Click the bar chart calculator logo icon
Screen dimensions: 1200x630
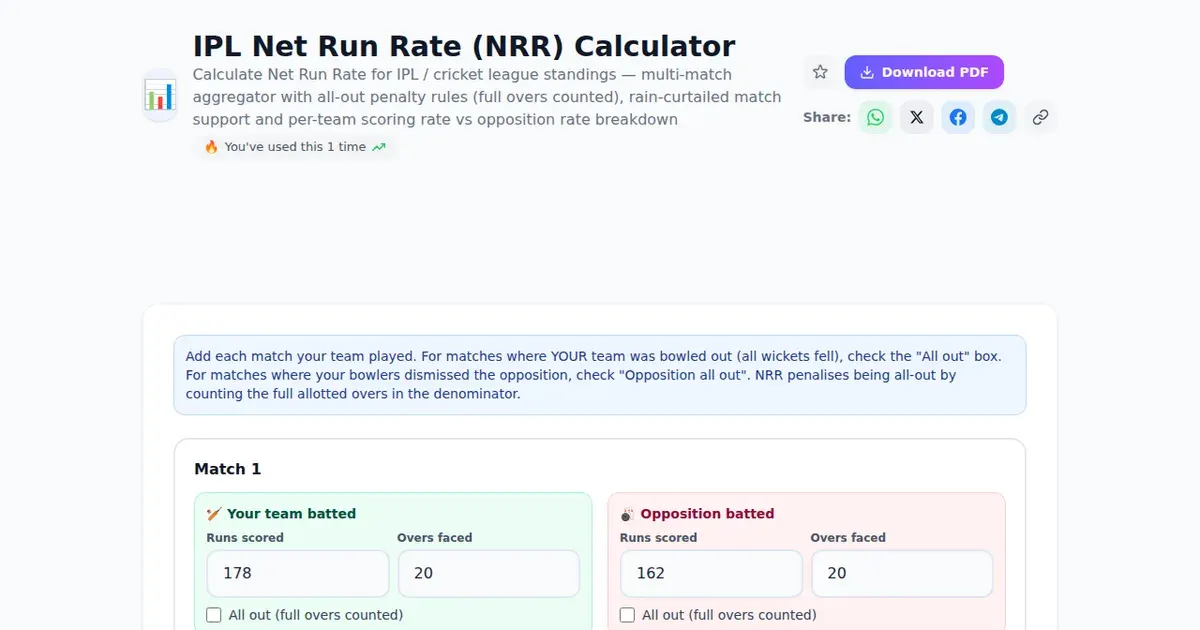(x=160, y=96)
